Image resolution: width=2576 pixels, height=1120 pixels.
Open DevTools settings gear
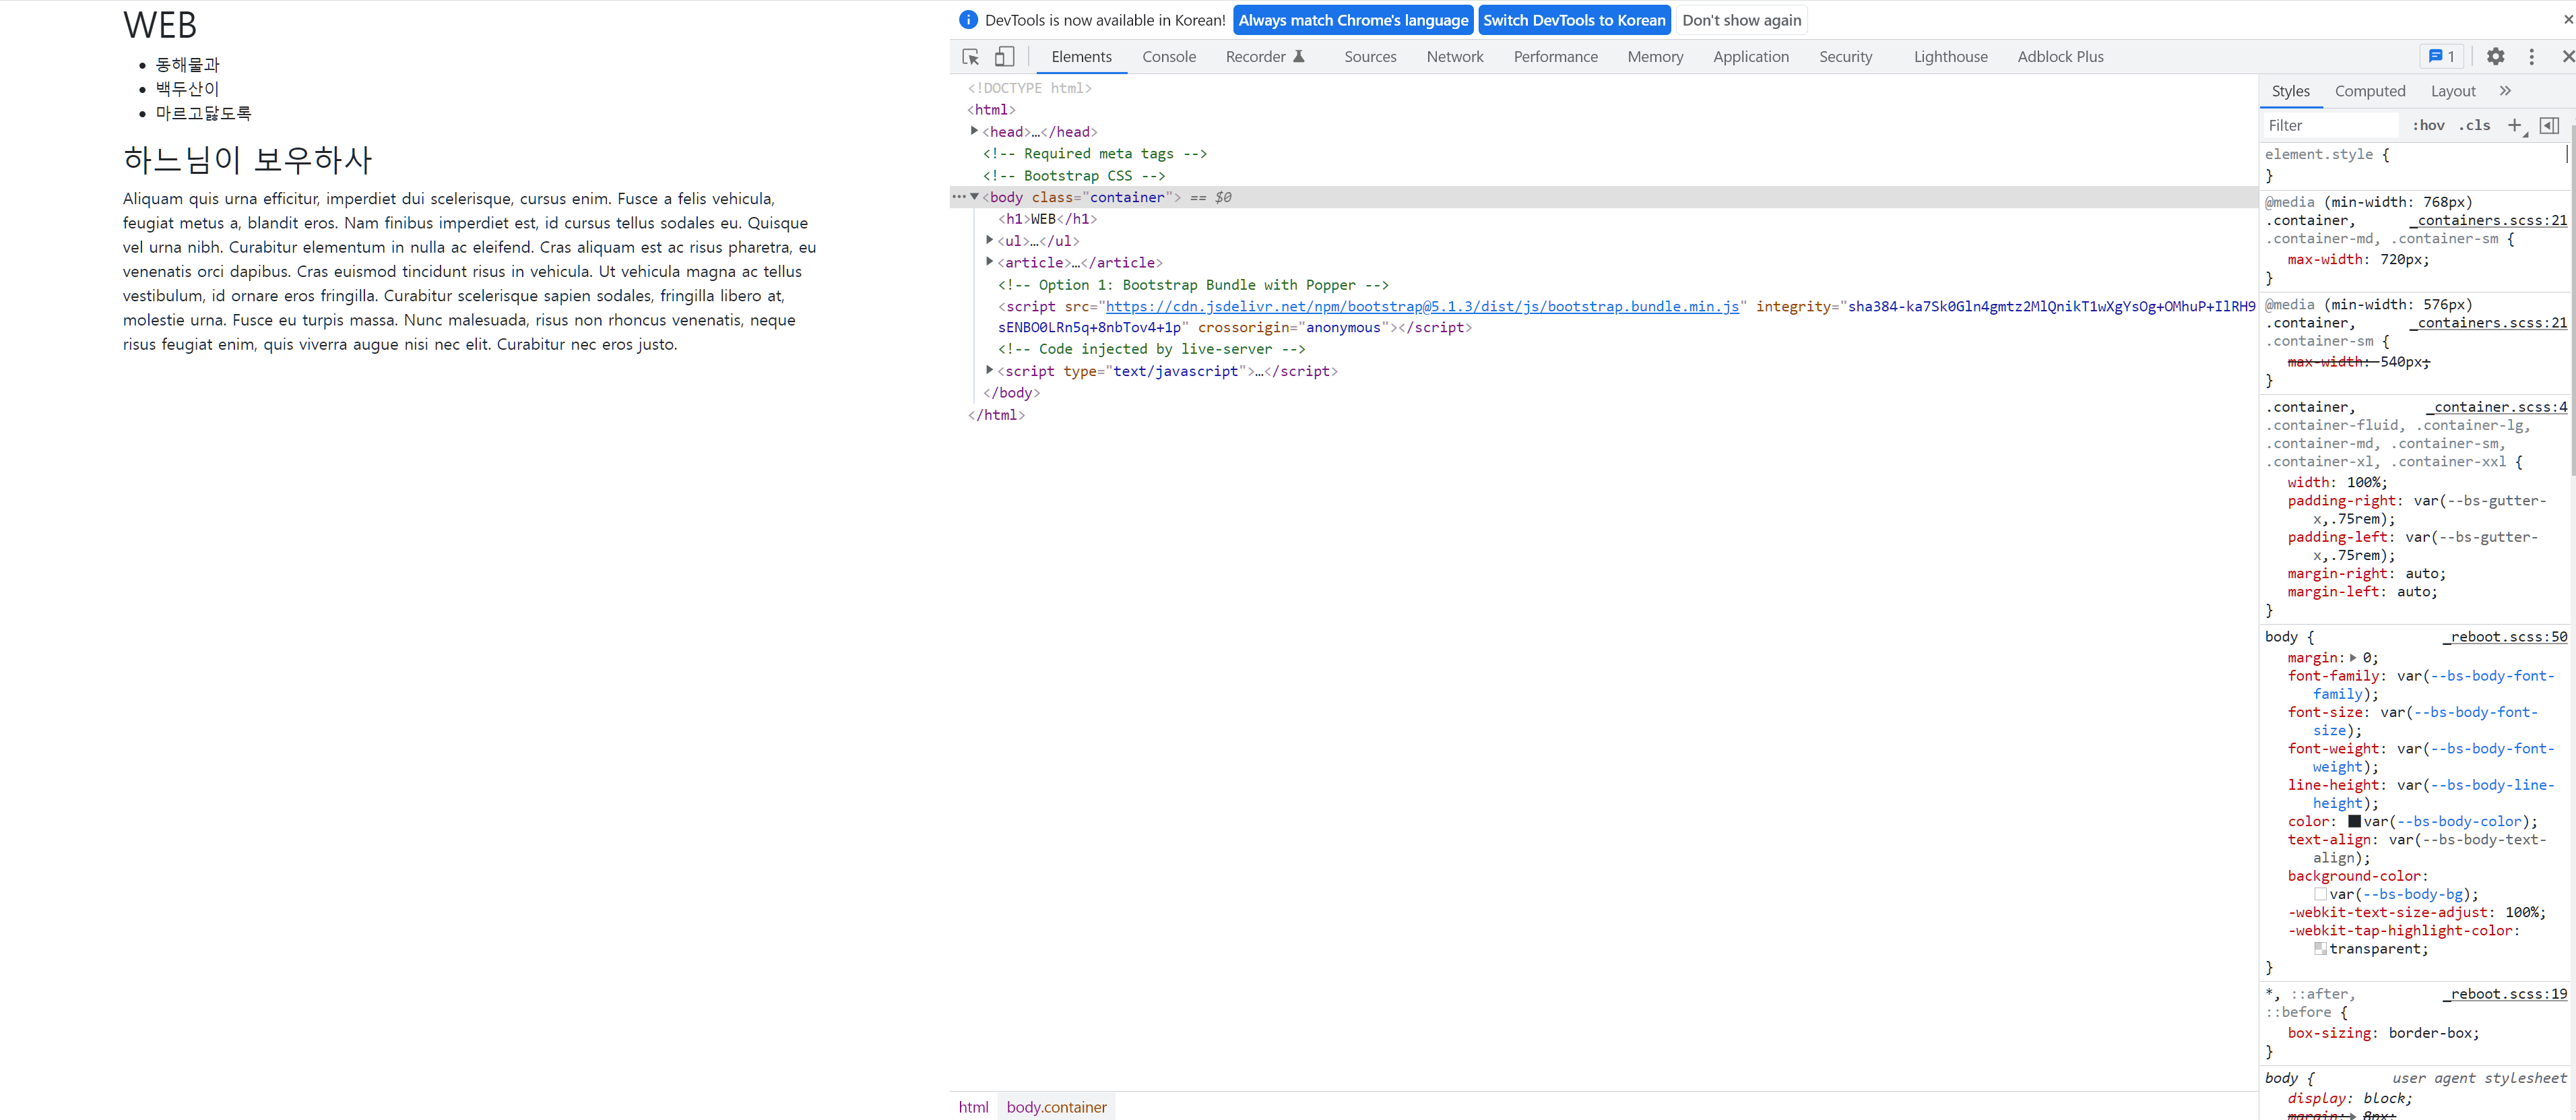2495,57
